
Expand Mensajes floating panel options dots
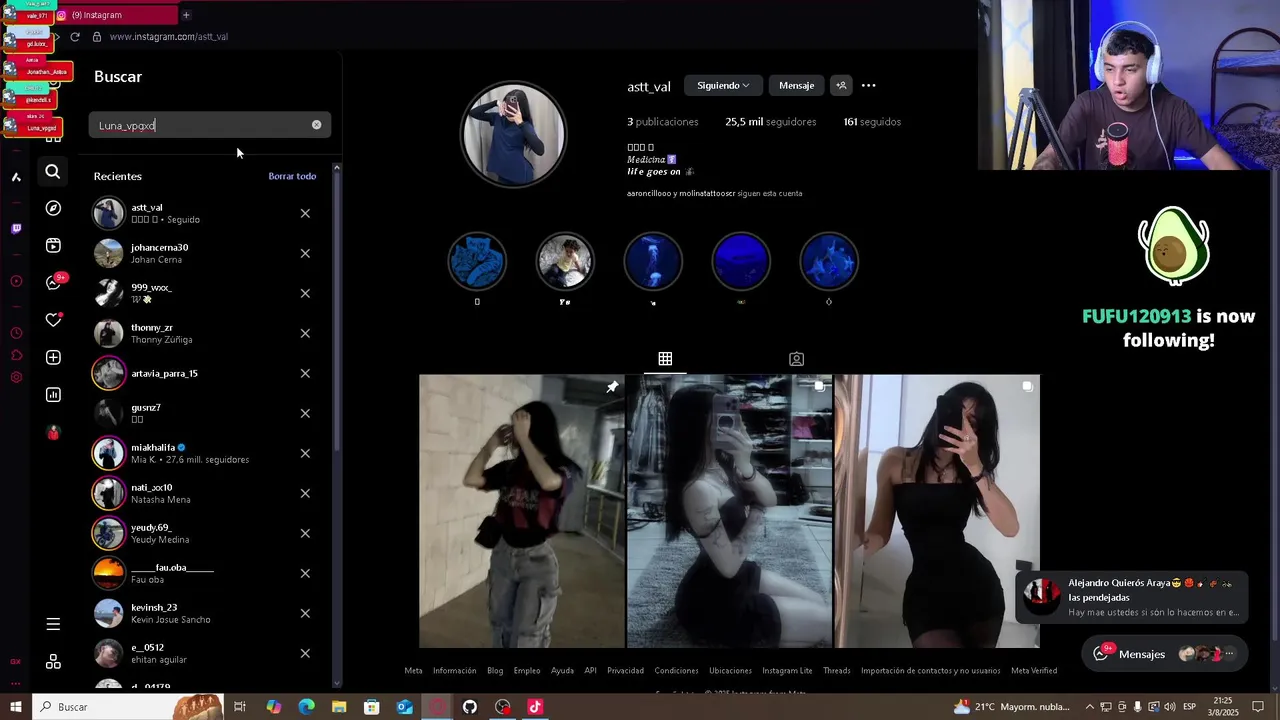(1229, 654)
